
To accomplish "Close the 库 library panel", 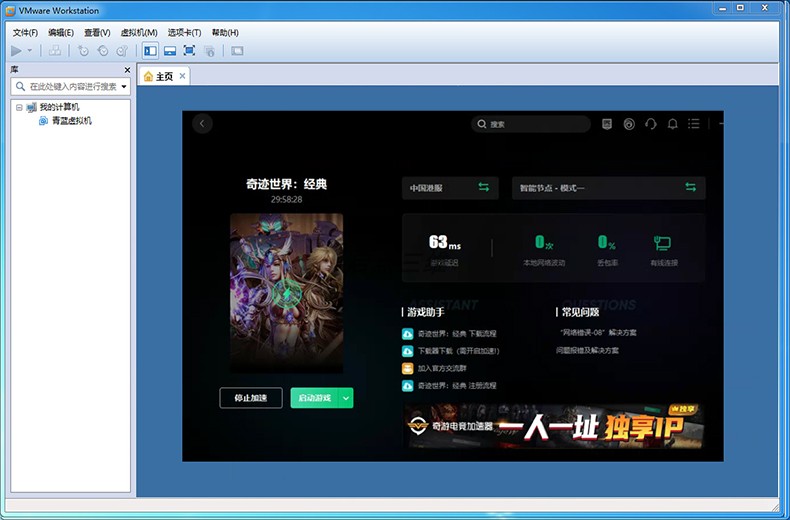I will pyautogui.click(x=127, y=70).
